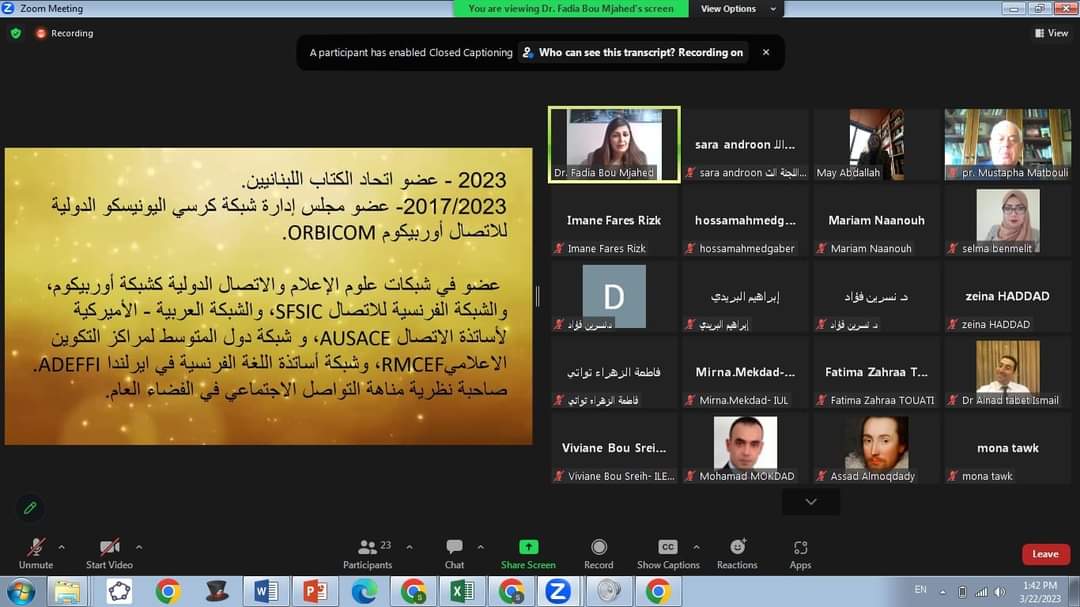Expand audio options arrow beside Unmute
The image size is (1080, 607).
(x=61, y=547)
